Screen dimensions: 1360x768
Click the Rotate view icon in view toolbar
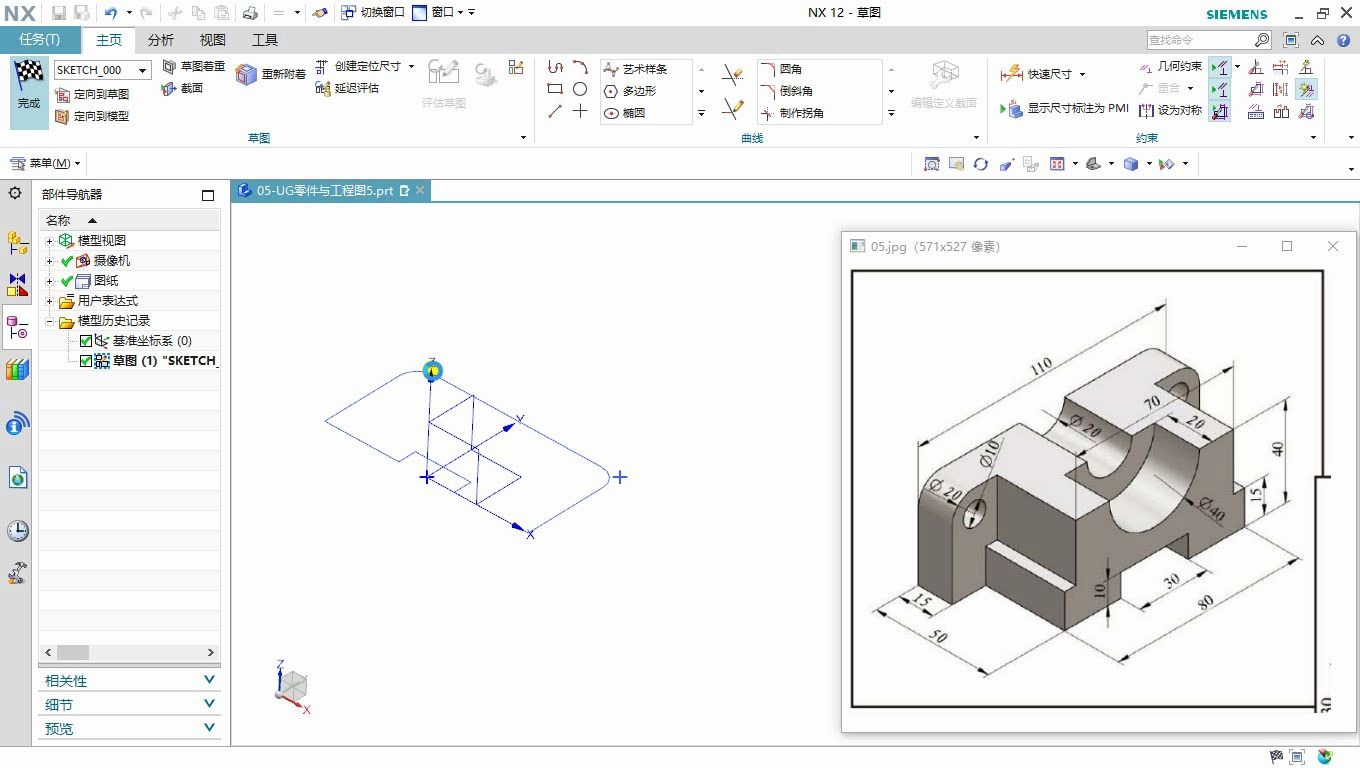[980, 164]
